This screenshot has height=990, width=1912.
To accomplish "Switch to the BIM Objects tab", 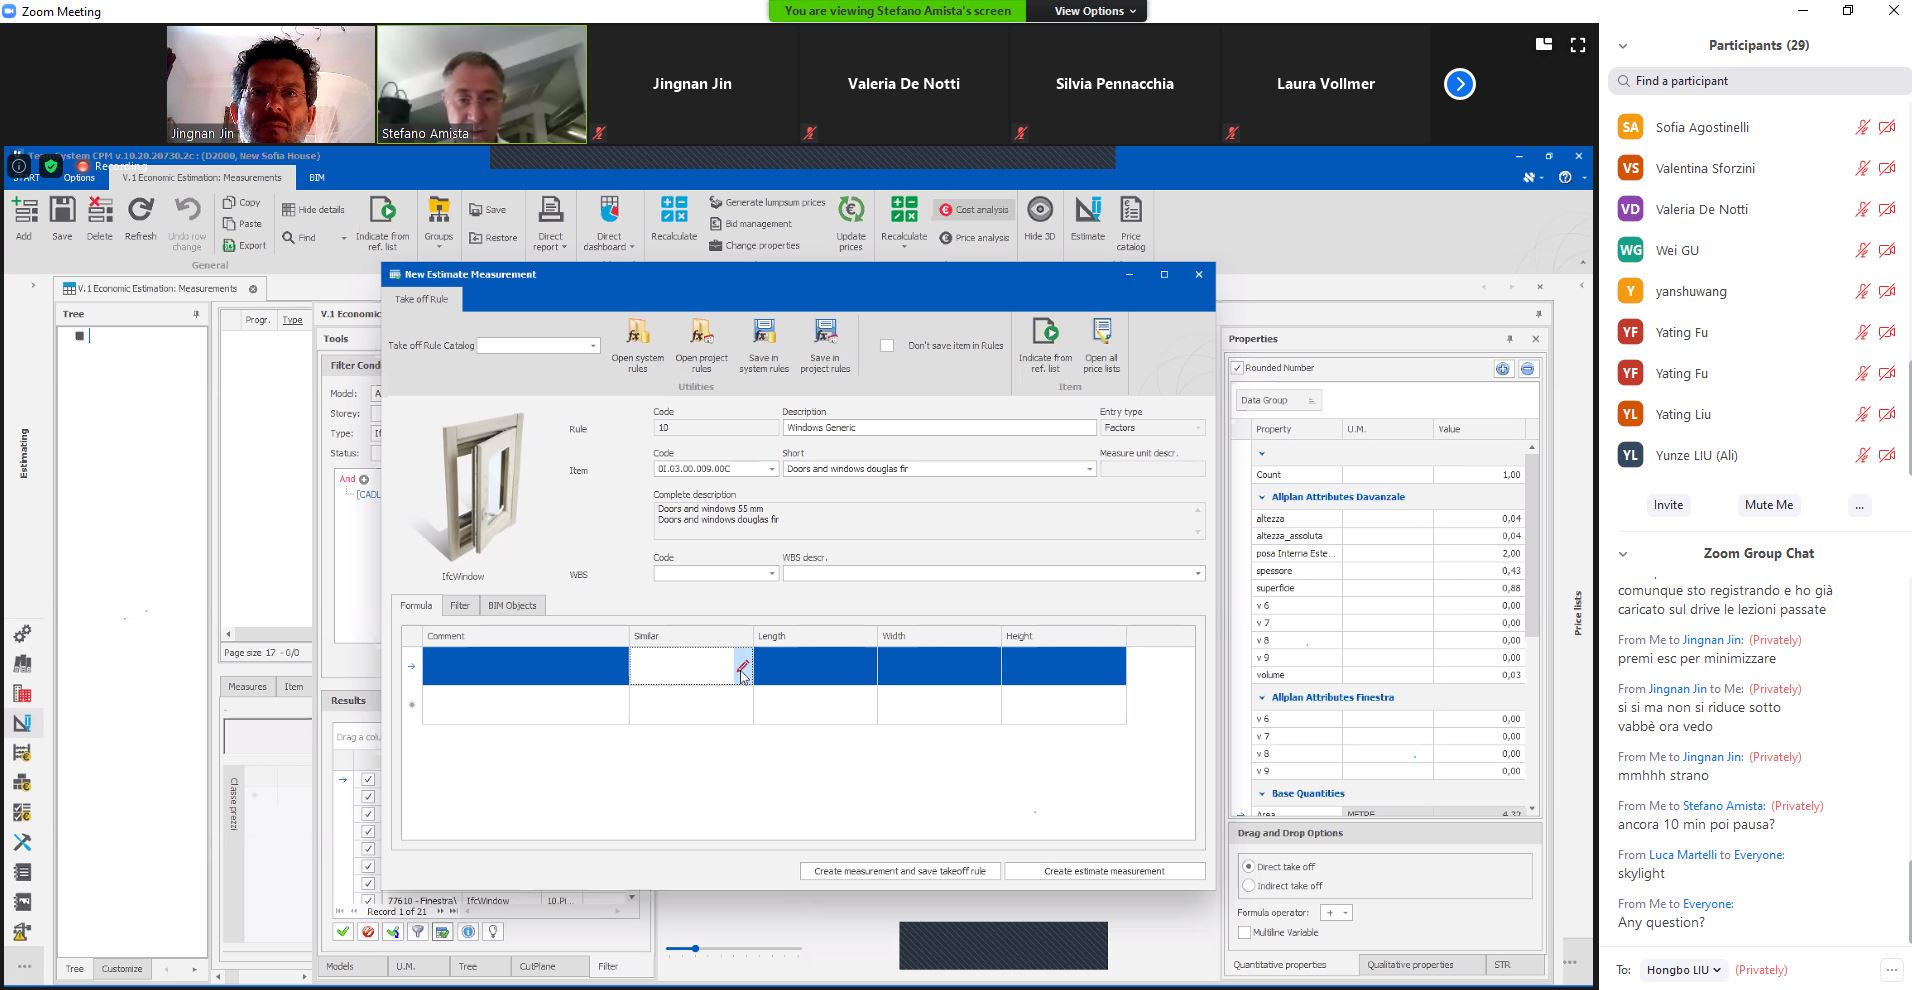I will click(x=512, y=606).
